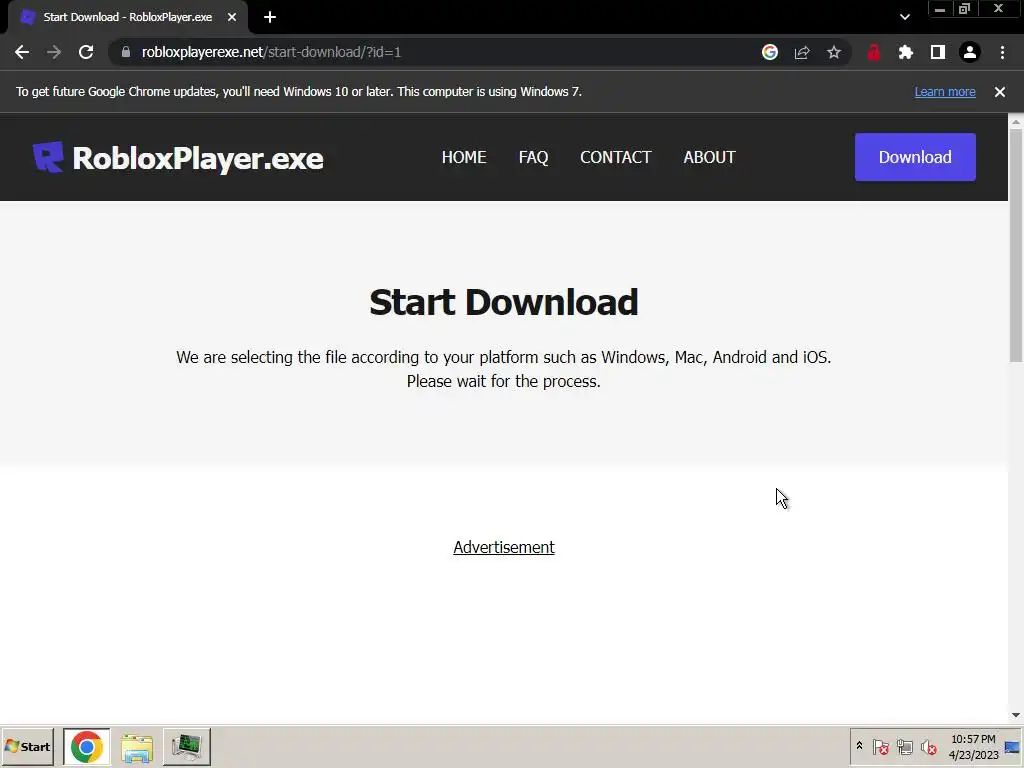The height and width of the screenshot is (768, 1024).
Task: Toggle the browser side panel
Action: [938, 52]
